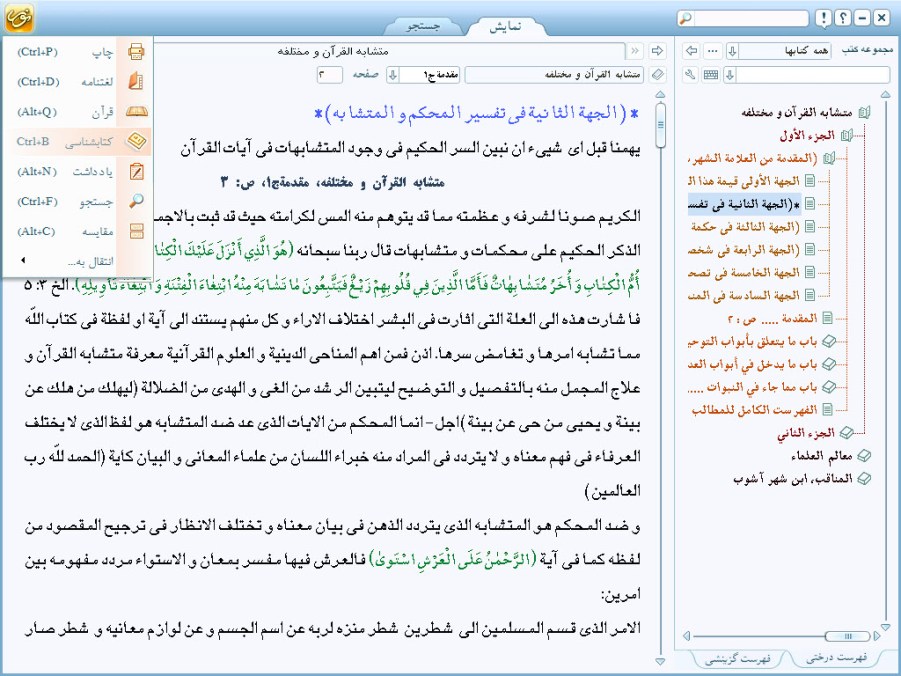Select tree item الجهة الثالثة فى حكمة

click(x=745, y=226)
